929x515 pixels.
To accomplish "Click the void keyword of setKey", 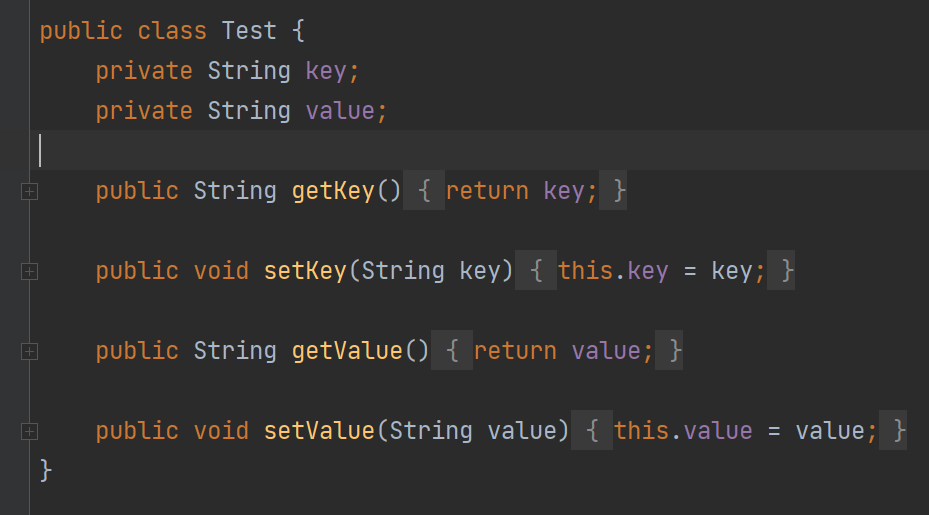I will pyautogui.click(x=221, y=271).
